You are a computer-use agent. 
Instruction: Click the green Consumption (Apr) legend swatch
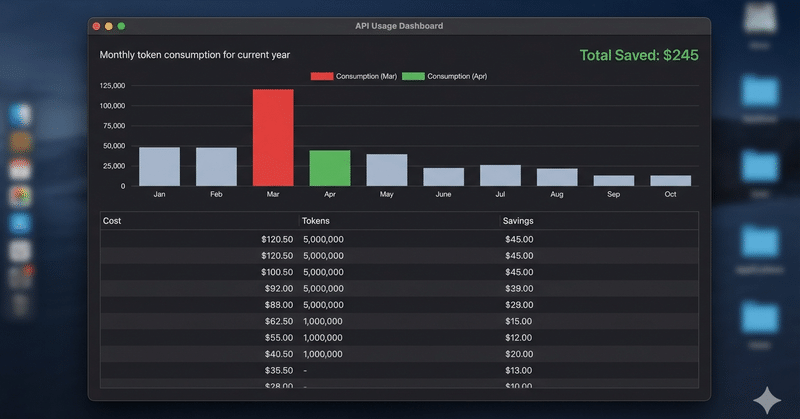click(x=413, y=76)
